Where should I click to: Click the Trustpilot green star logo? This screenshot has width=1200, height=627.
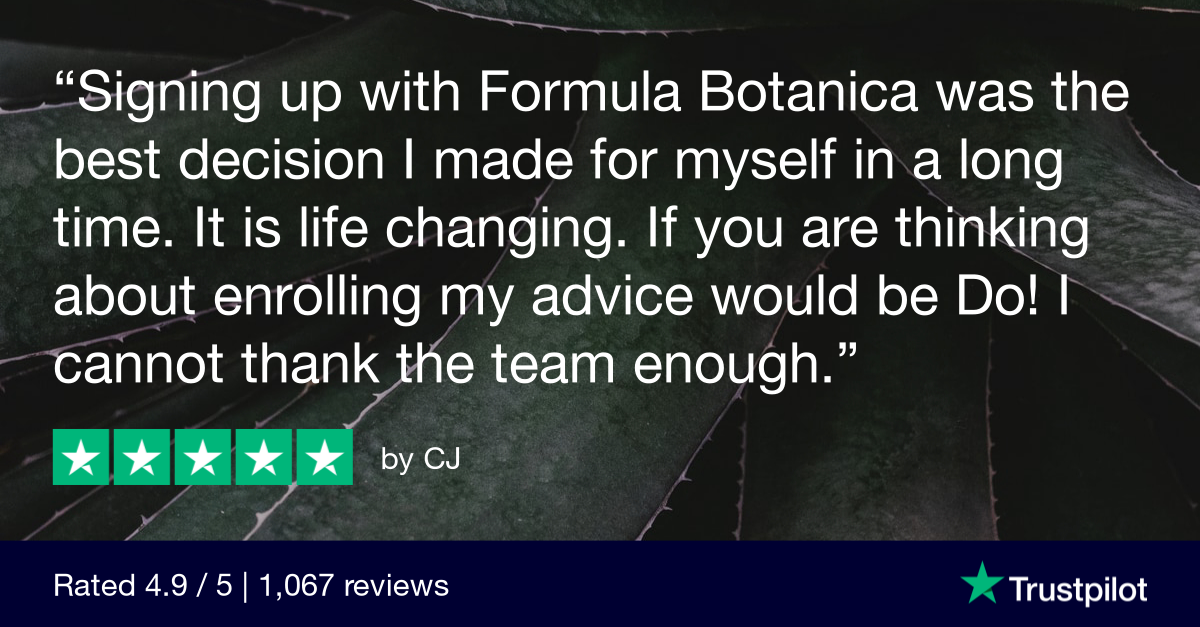tap(981, 582)
